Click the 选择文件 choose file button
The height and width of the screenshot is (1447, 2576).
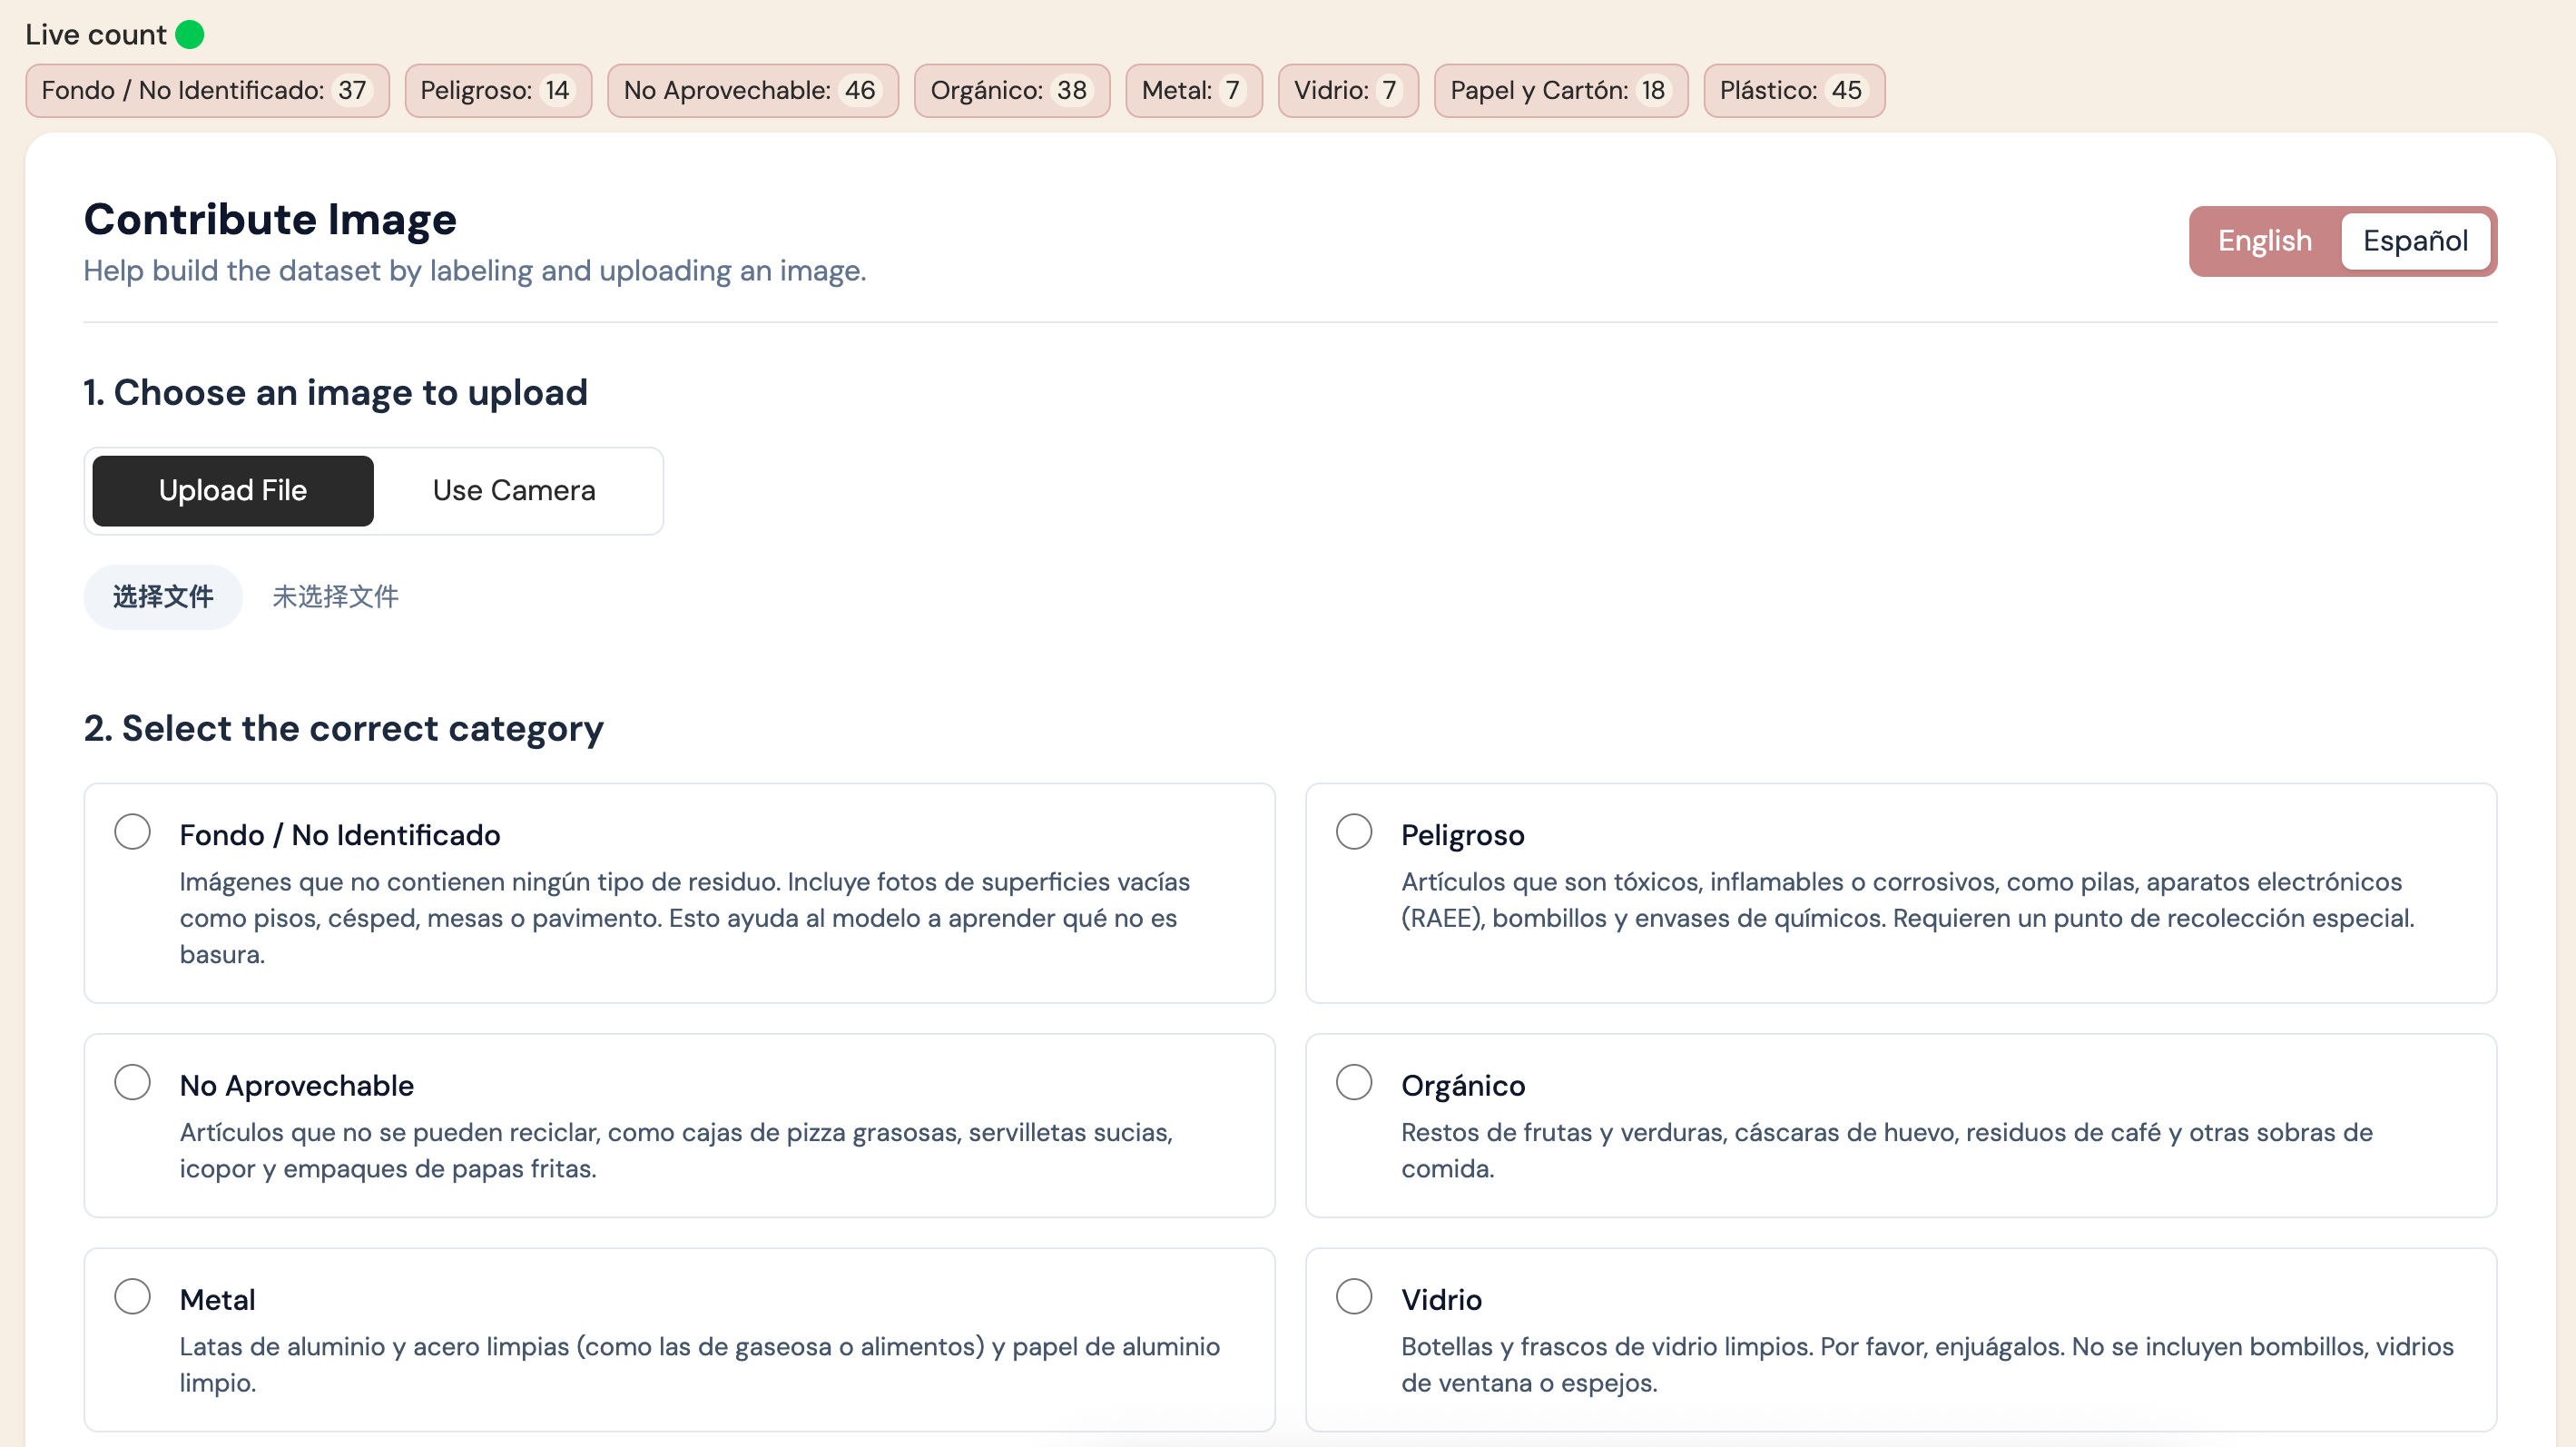tap(163, 597)
